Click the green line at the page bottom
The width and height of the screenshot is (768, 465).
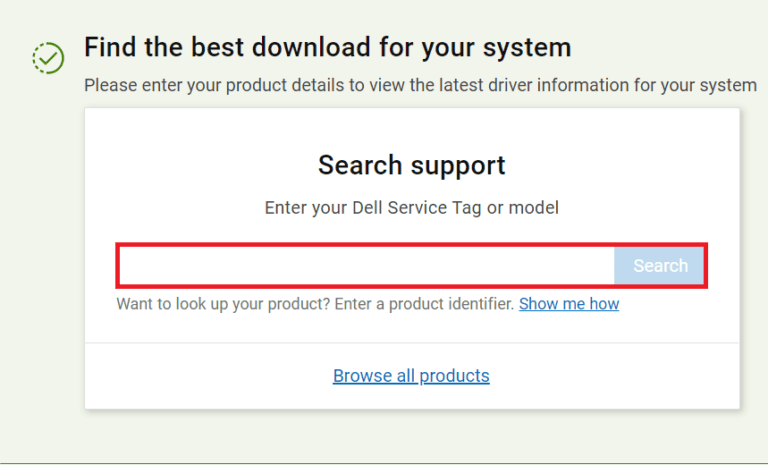coord(384,463)
